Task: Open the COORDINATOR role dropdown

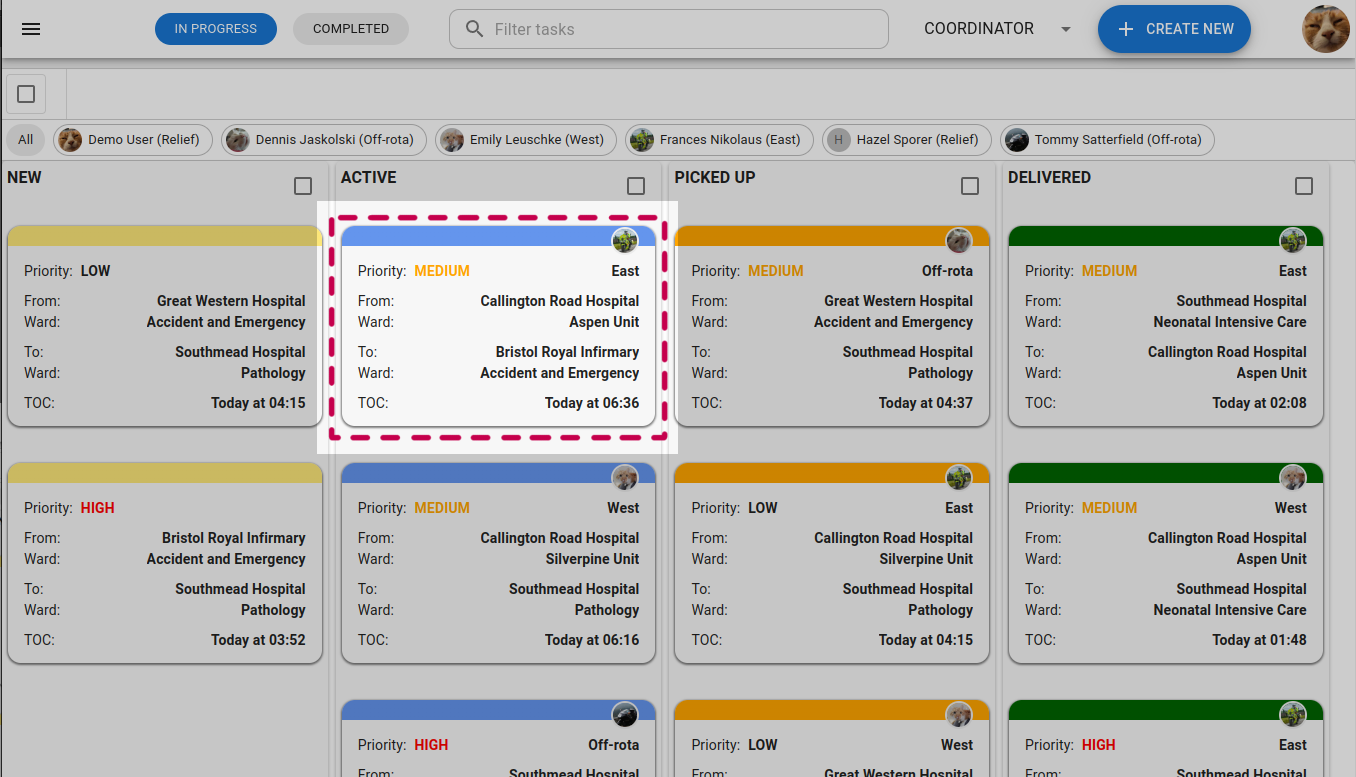Action: [x=997, y=28]
